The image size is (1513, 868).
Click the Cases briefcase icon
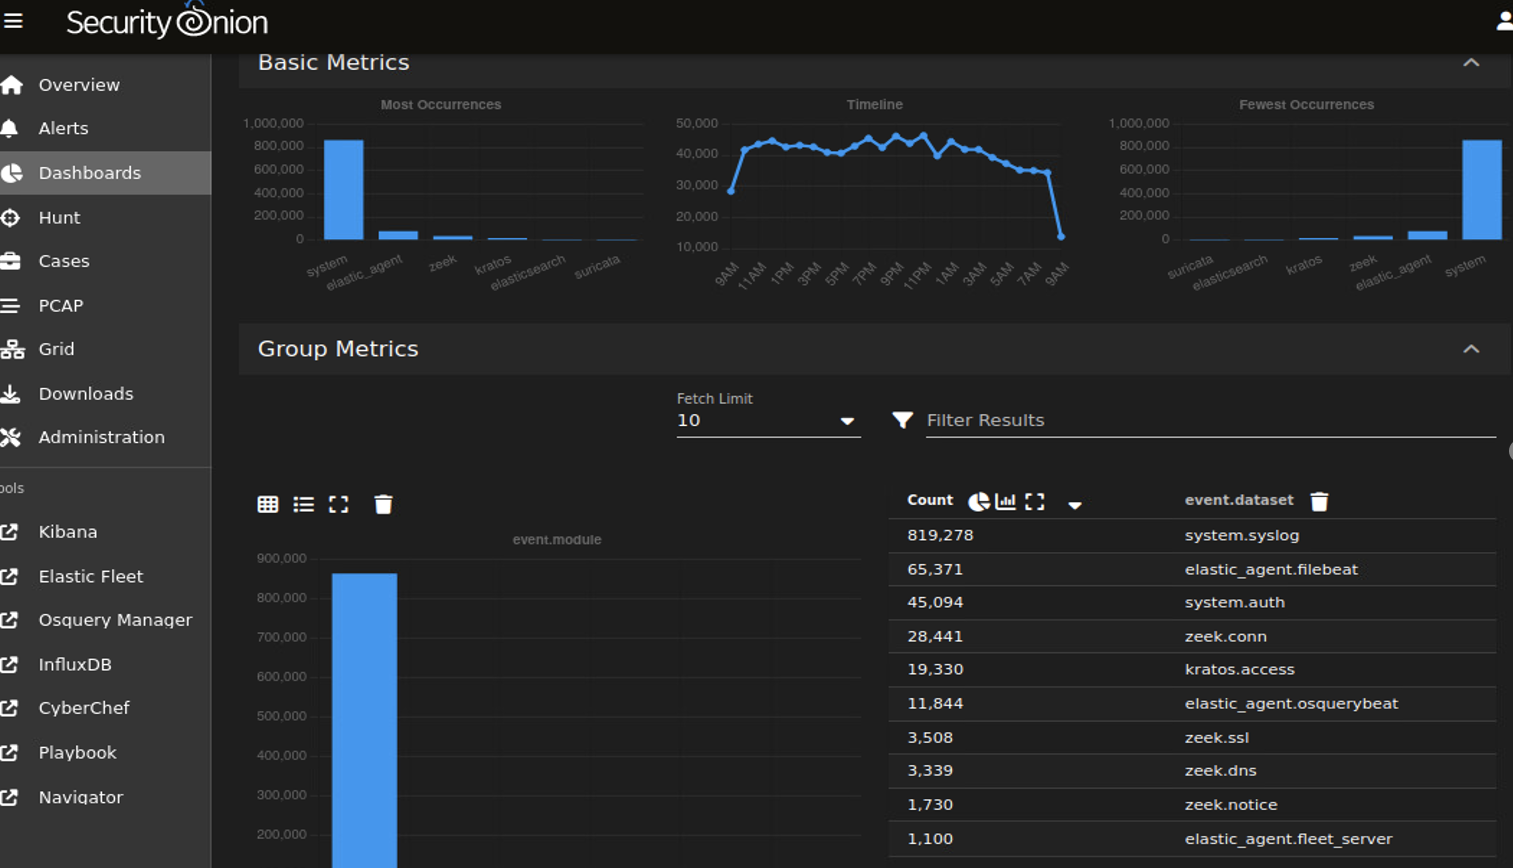coord(10,261)
